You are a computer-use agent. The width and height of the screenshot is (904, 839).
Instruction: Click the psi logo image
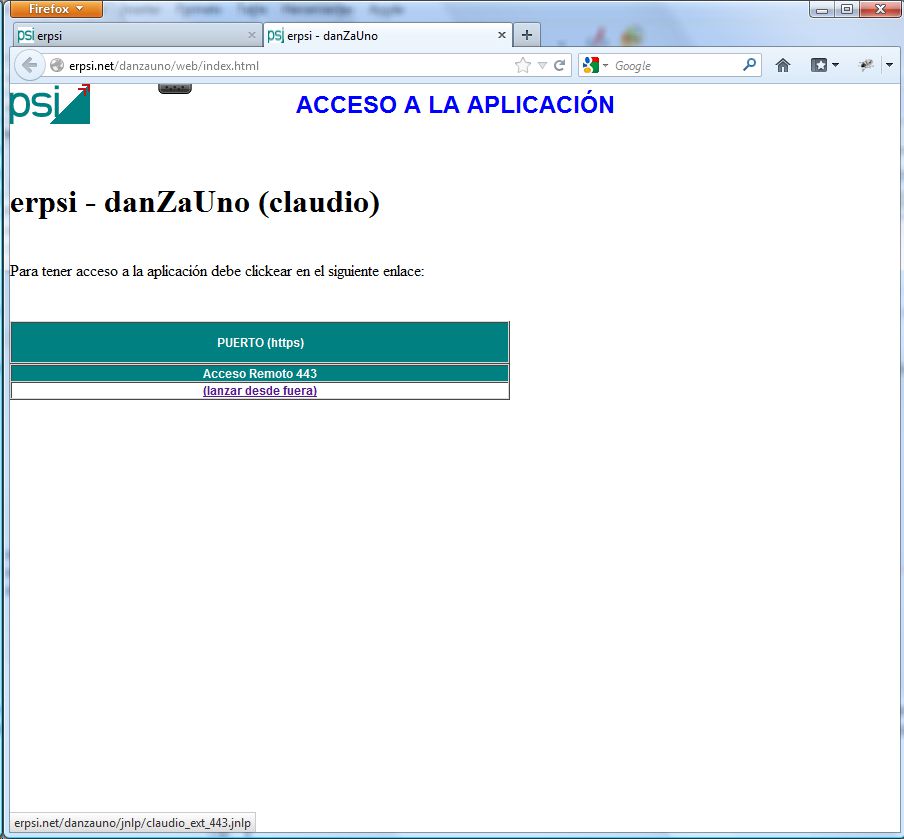click(x=50, y=104)
